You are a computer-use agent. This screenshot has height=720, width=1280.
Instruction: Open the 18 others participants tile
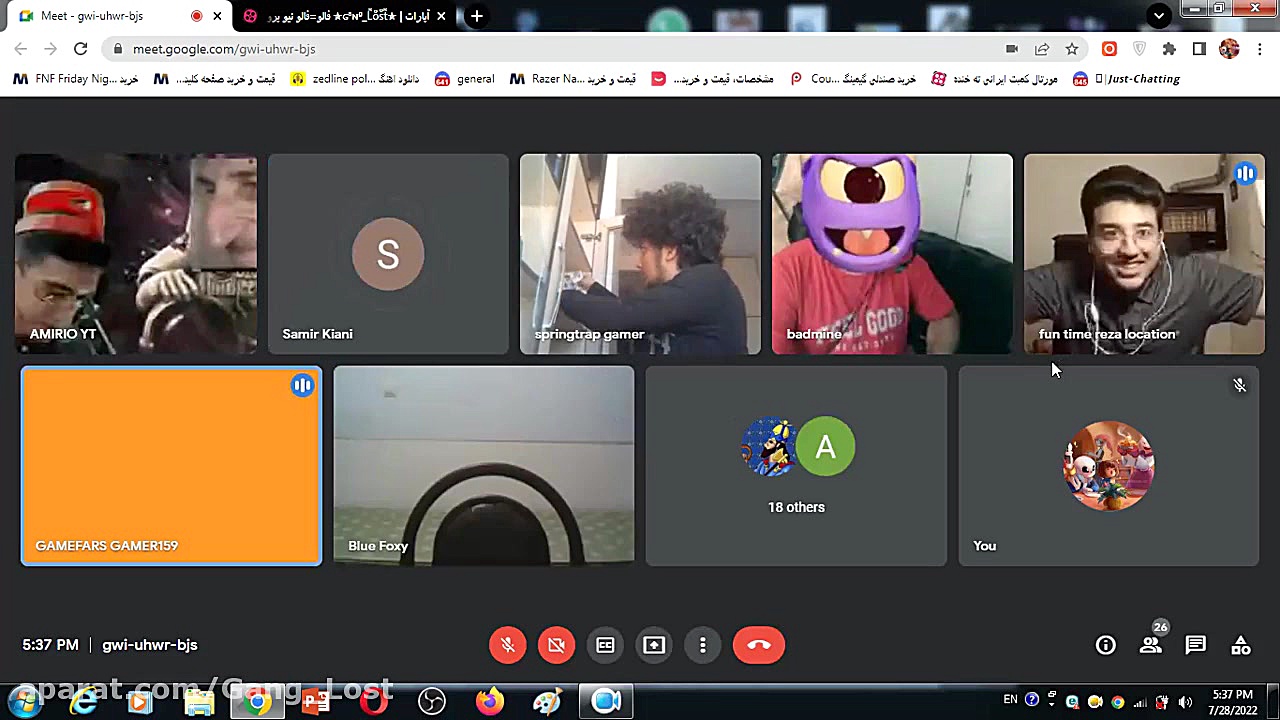796,466
